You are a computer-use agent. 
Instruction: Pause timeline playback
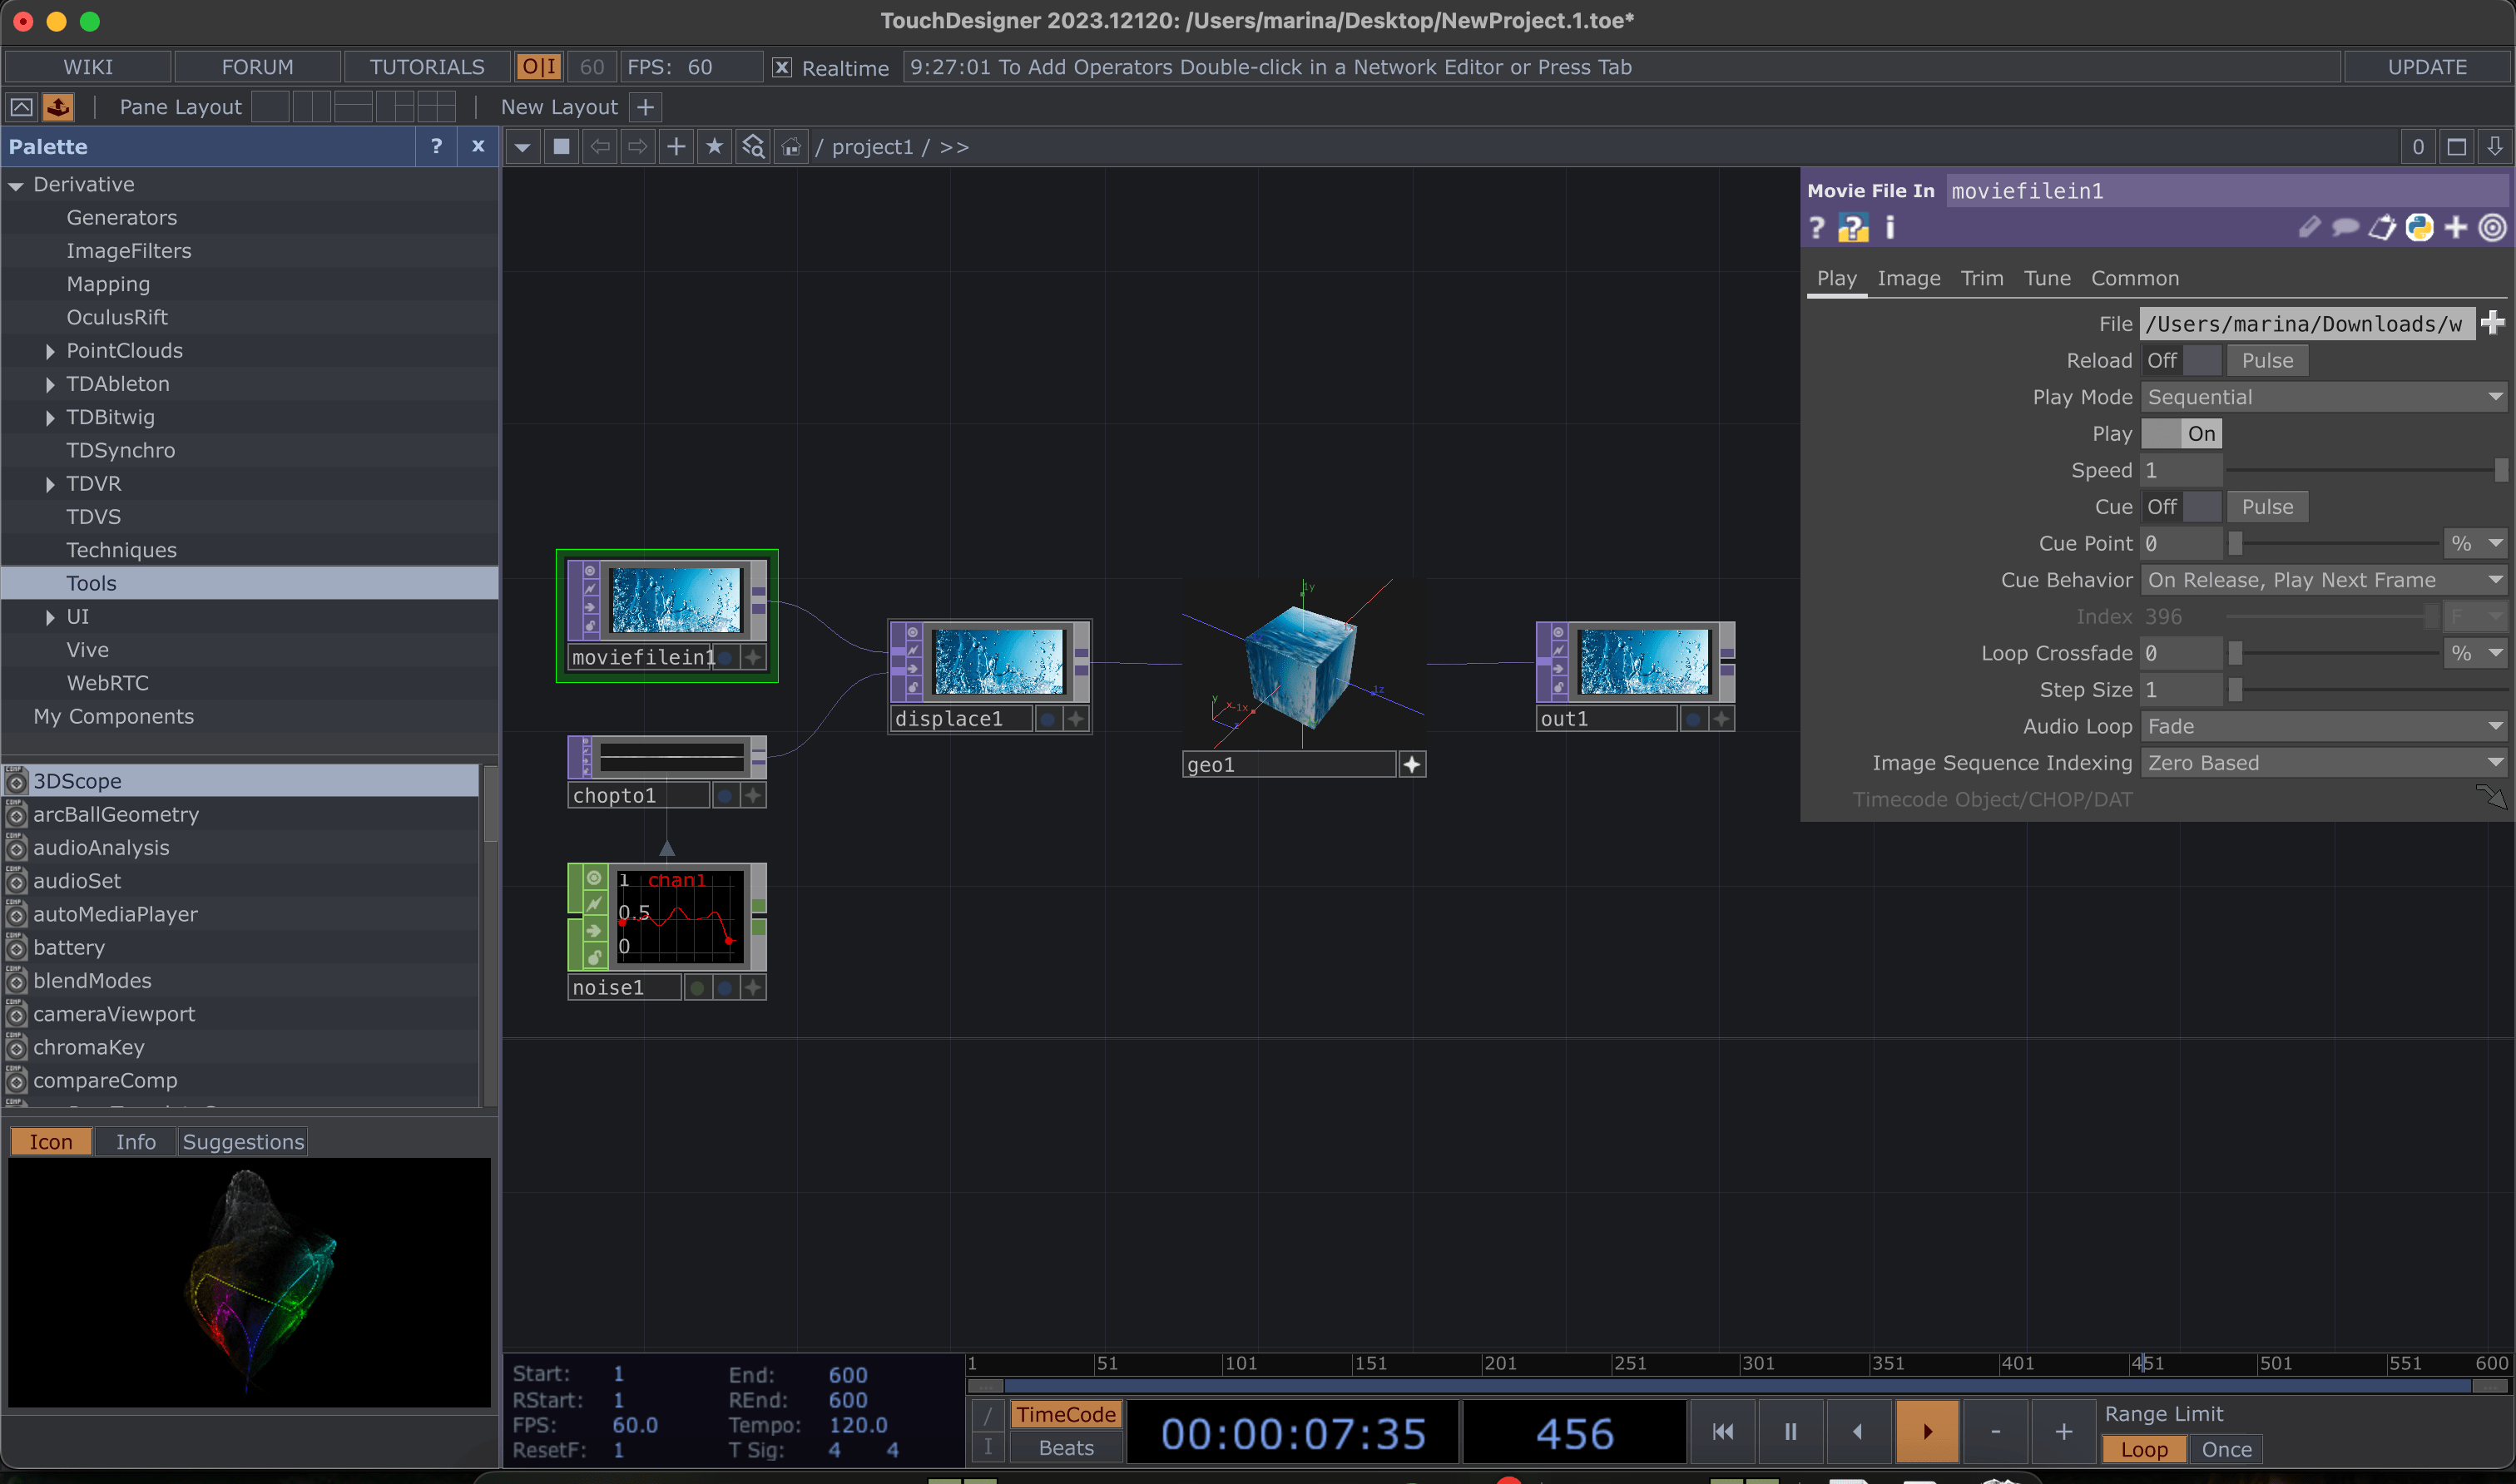click(1790, 1431)
